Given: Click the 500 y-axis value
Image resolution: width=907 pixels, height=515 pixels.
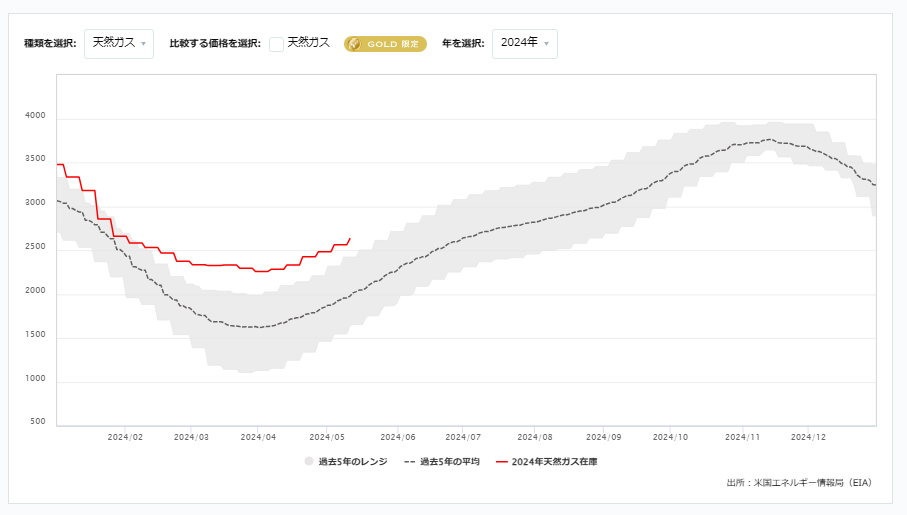Looking at the screenshot, I should pyautogui.click(x=38, y=421).
